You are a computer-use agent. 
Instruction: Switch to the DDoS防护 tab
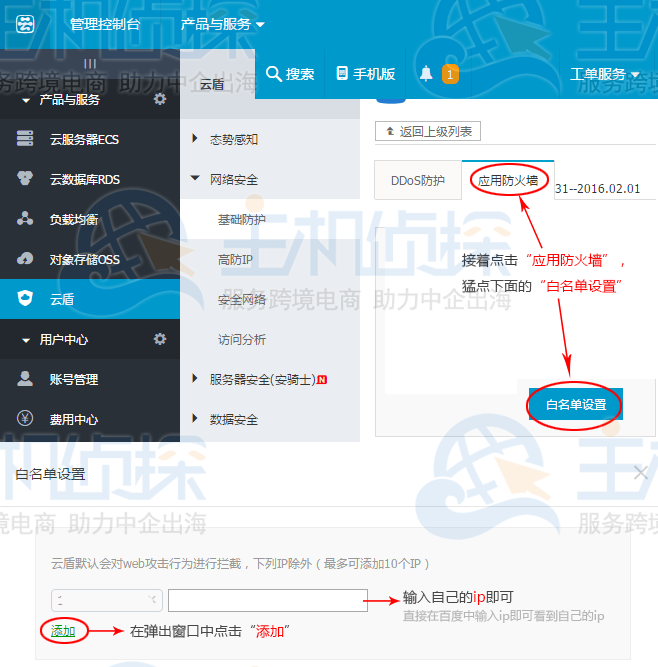coord(418,180)
